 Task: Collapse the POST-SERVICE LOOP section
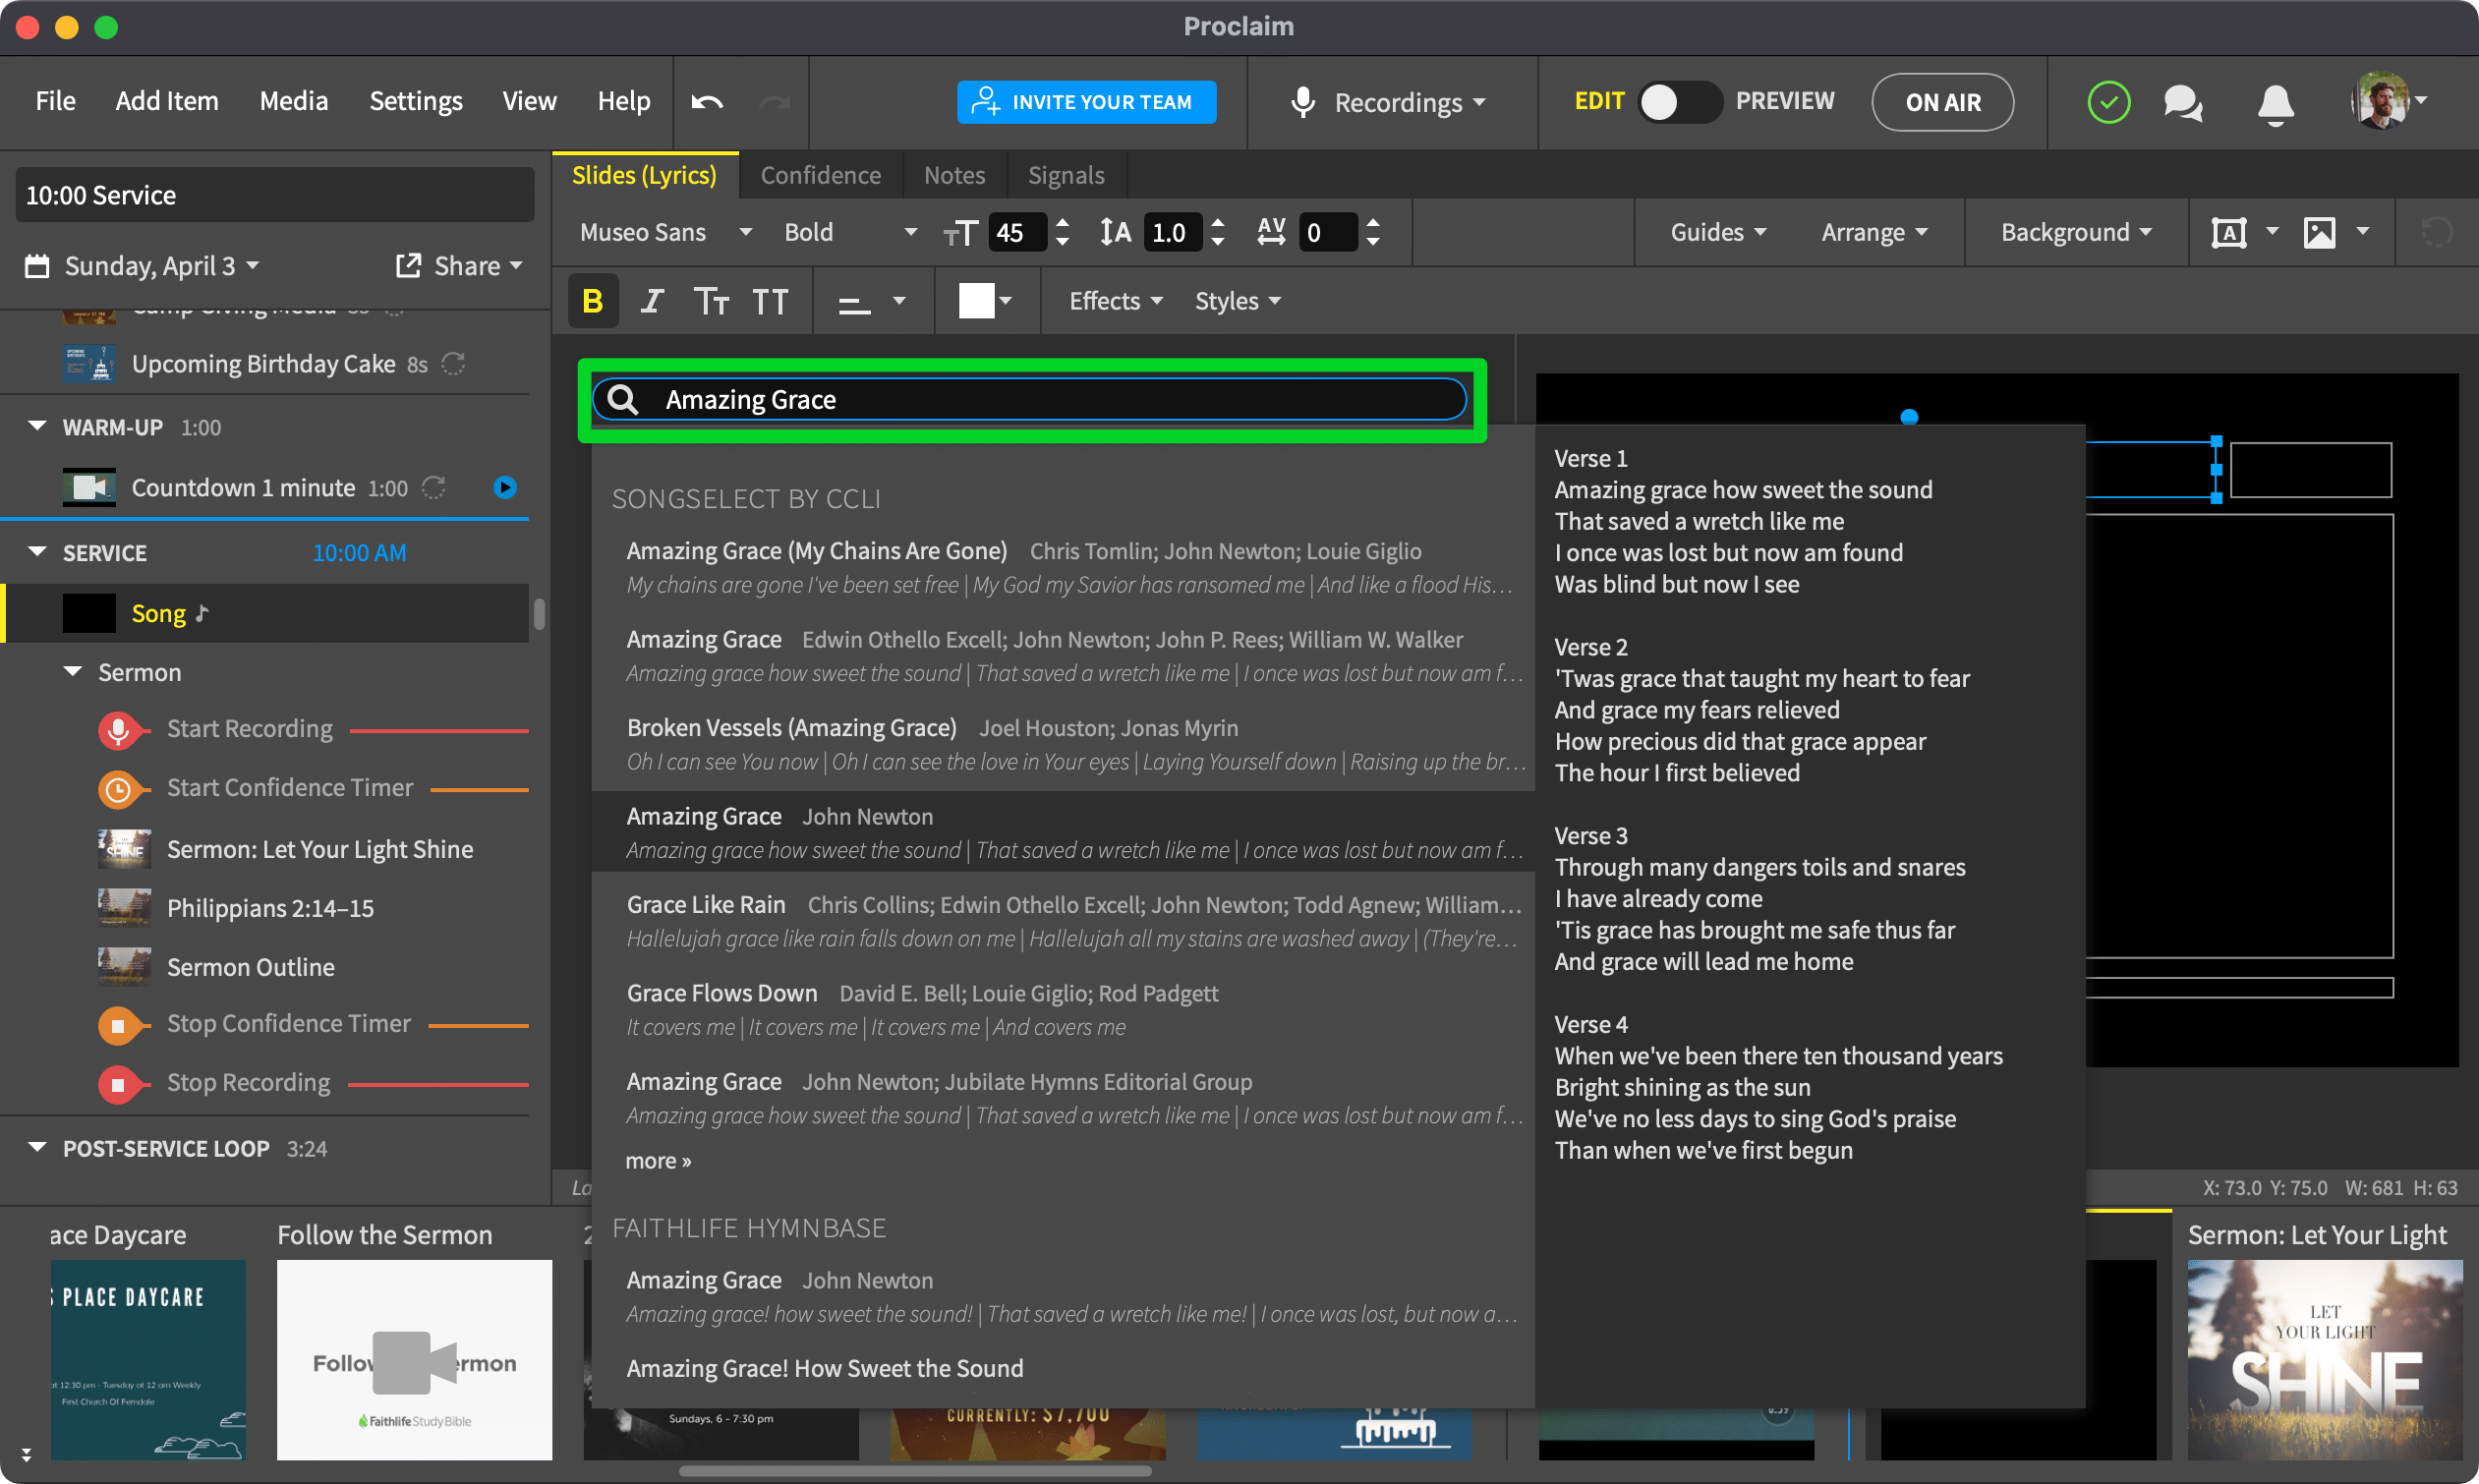(37, 1148)
